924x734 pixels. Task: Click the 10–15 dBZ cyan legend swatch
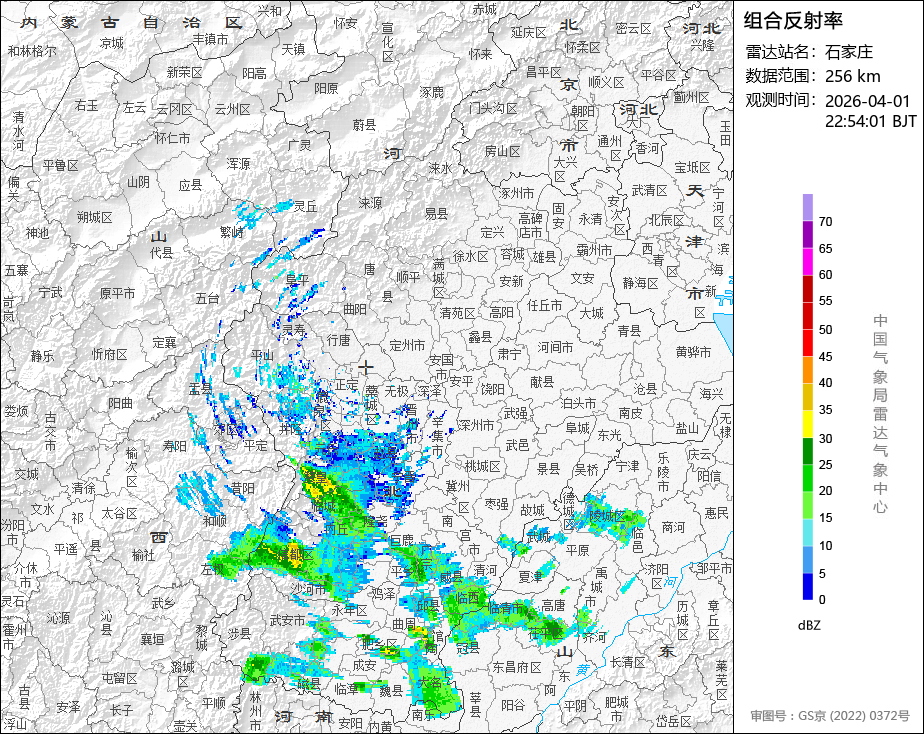[808, 533]
